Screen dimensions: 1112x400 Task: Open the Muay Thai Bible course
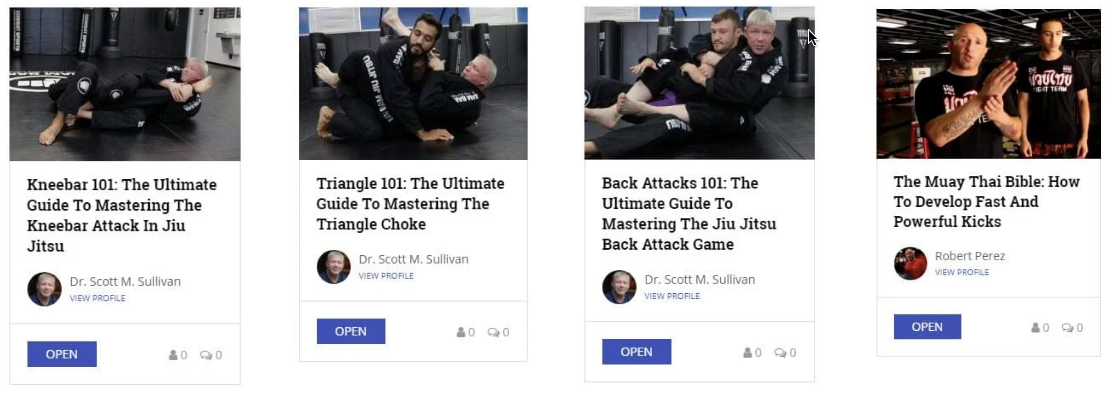pyautogui.click(x=927, y=327)
